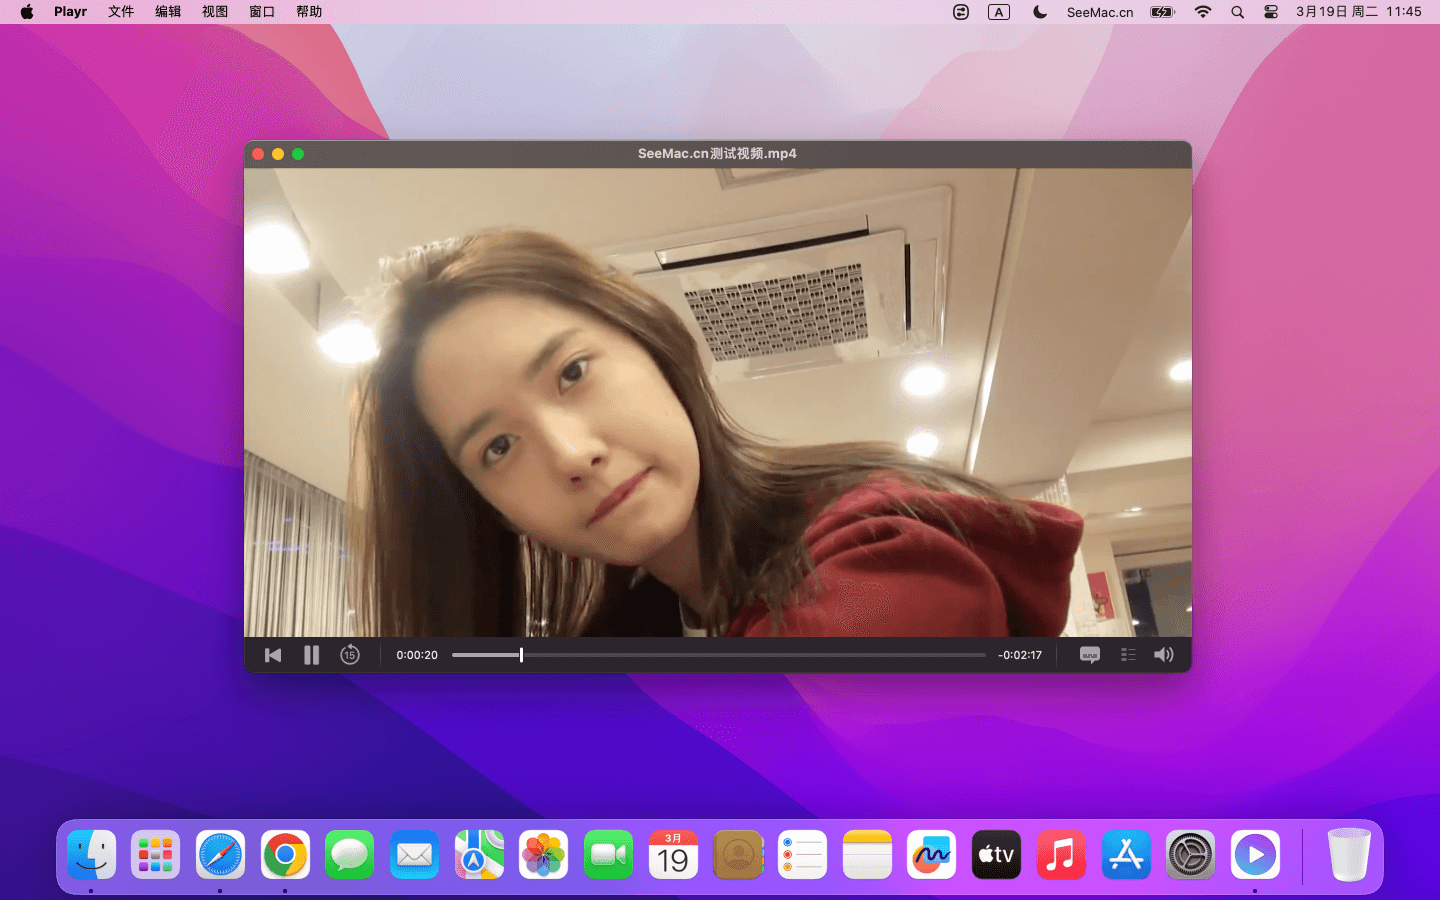Toggle Do Not Disturb moon icon

tap(1040, 12)
